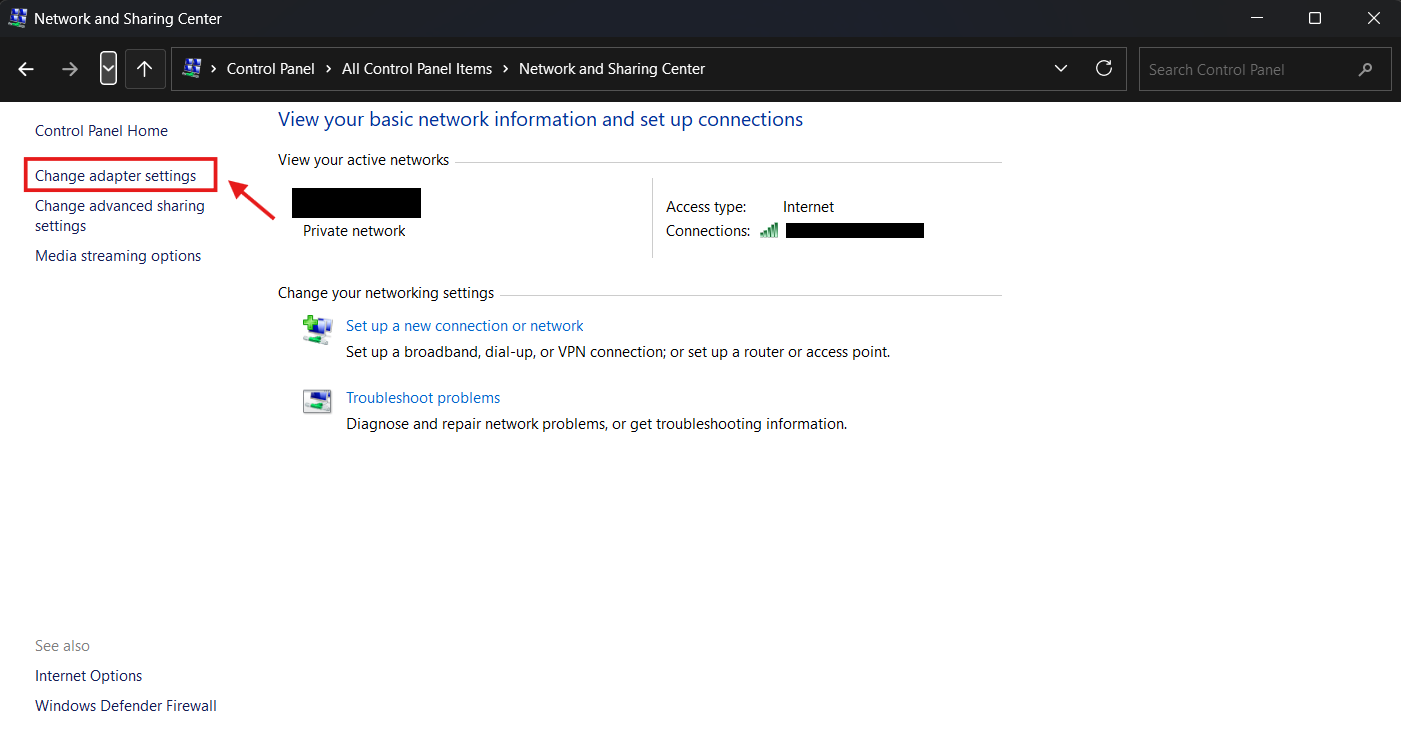
Task: Open Windows Defender Firewall link
Action: coord(126,706)
